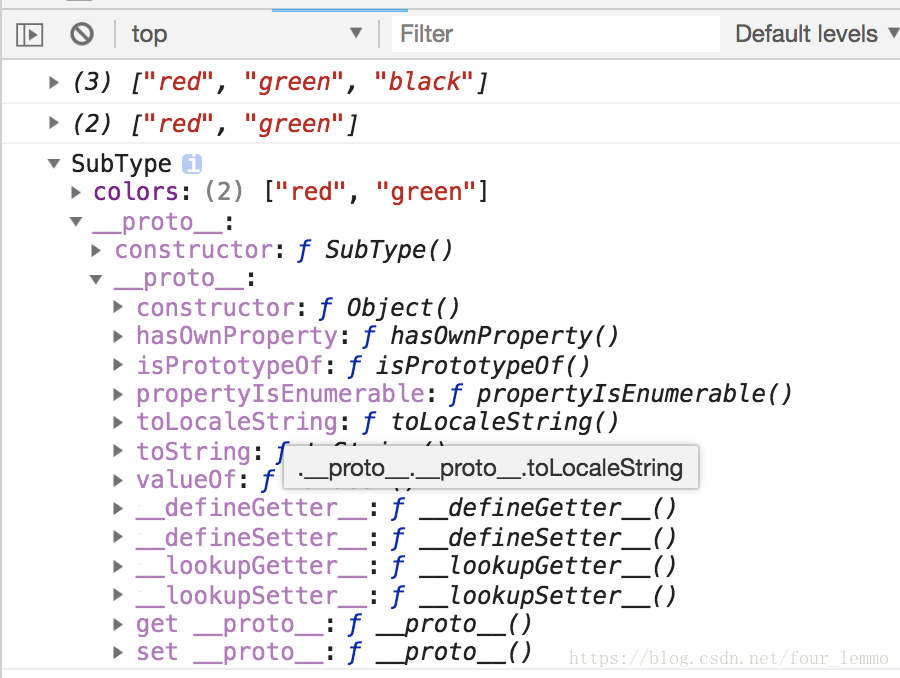Expand the __defineGetter__ entry

coord(119,508)
